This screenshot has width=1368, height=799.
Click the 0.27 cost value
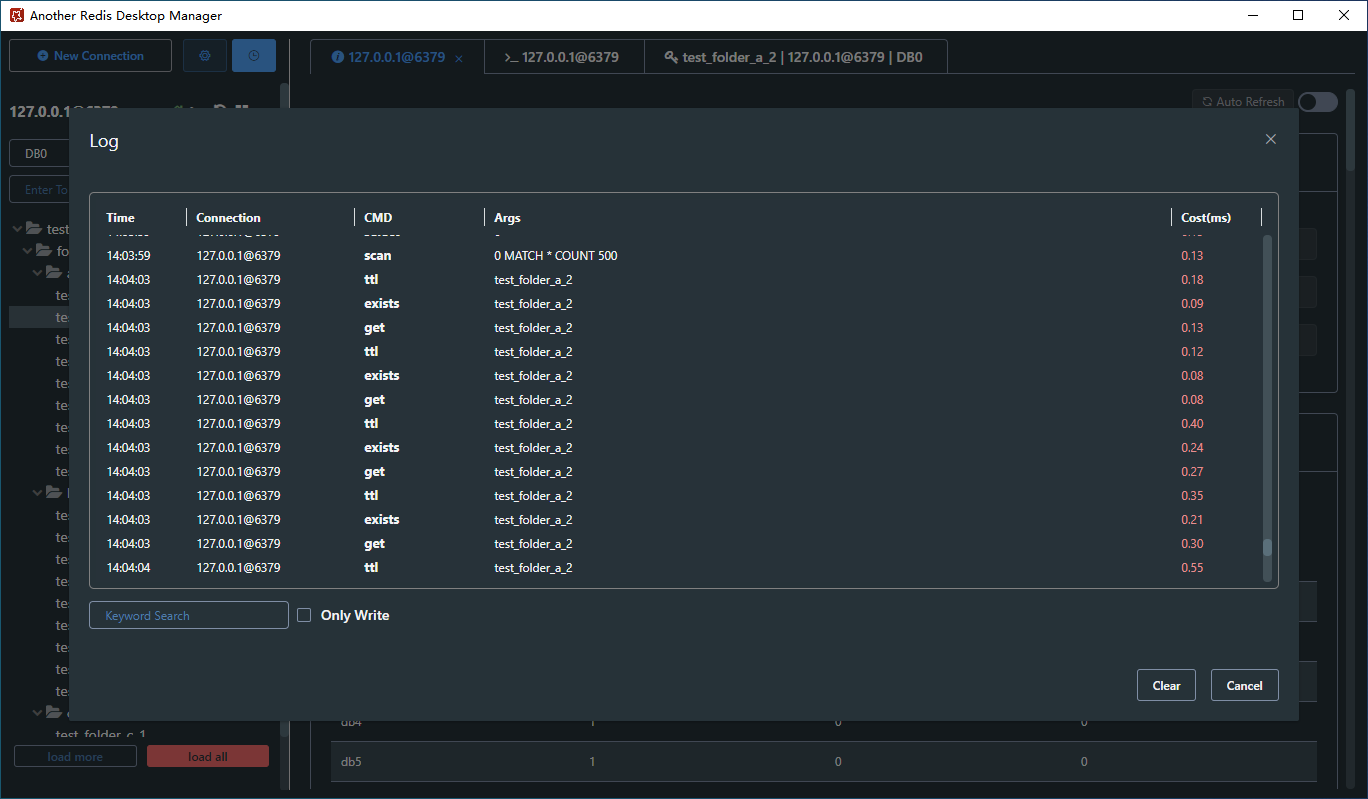coord(1192,472)
